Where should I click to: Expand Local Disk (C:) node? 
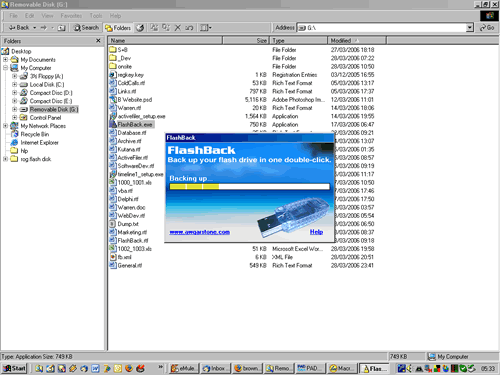coord(15,84)
